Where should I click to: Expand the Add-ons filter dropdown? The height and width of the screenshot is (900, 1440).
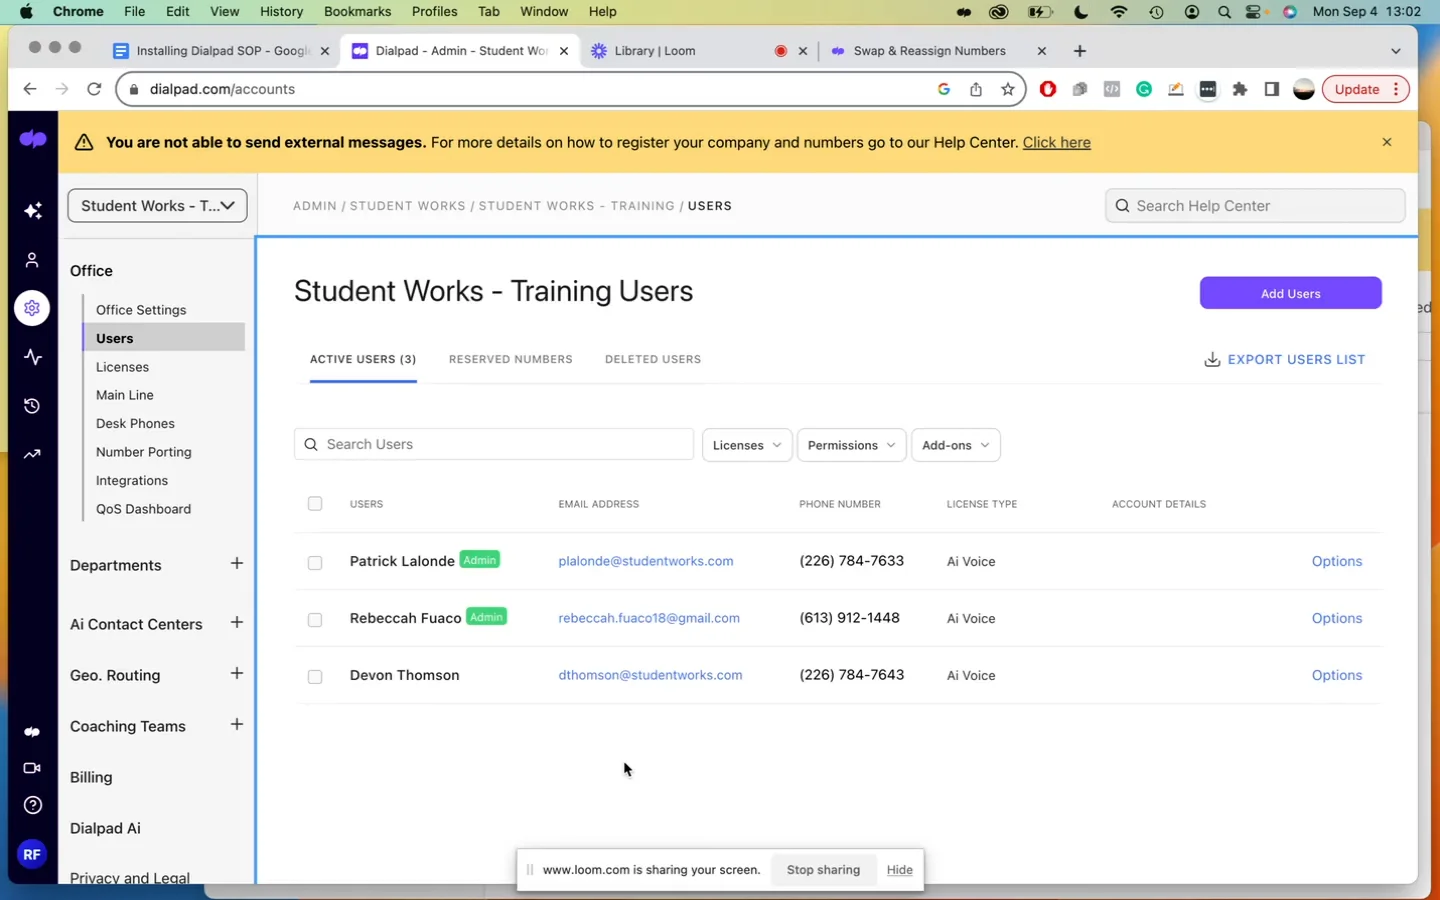coord(956,445)
